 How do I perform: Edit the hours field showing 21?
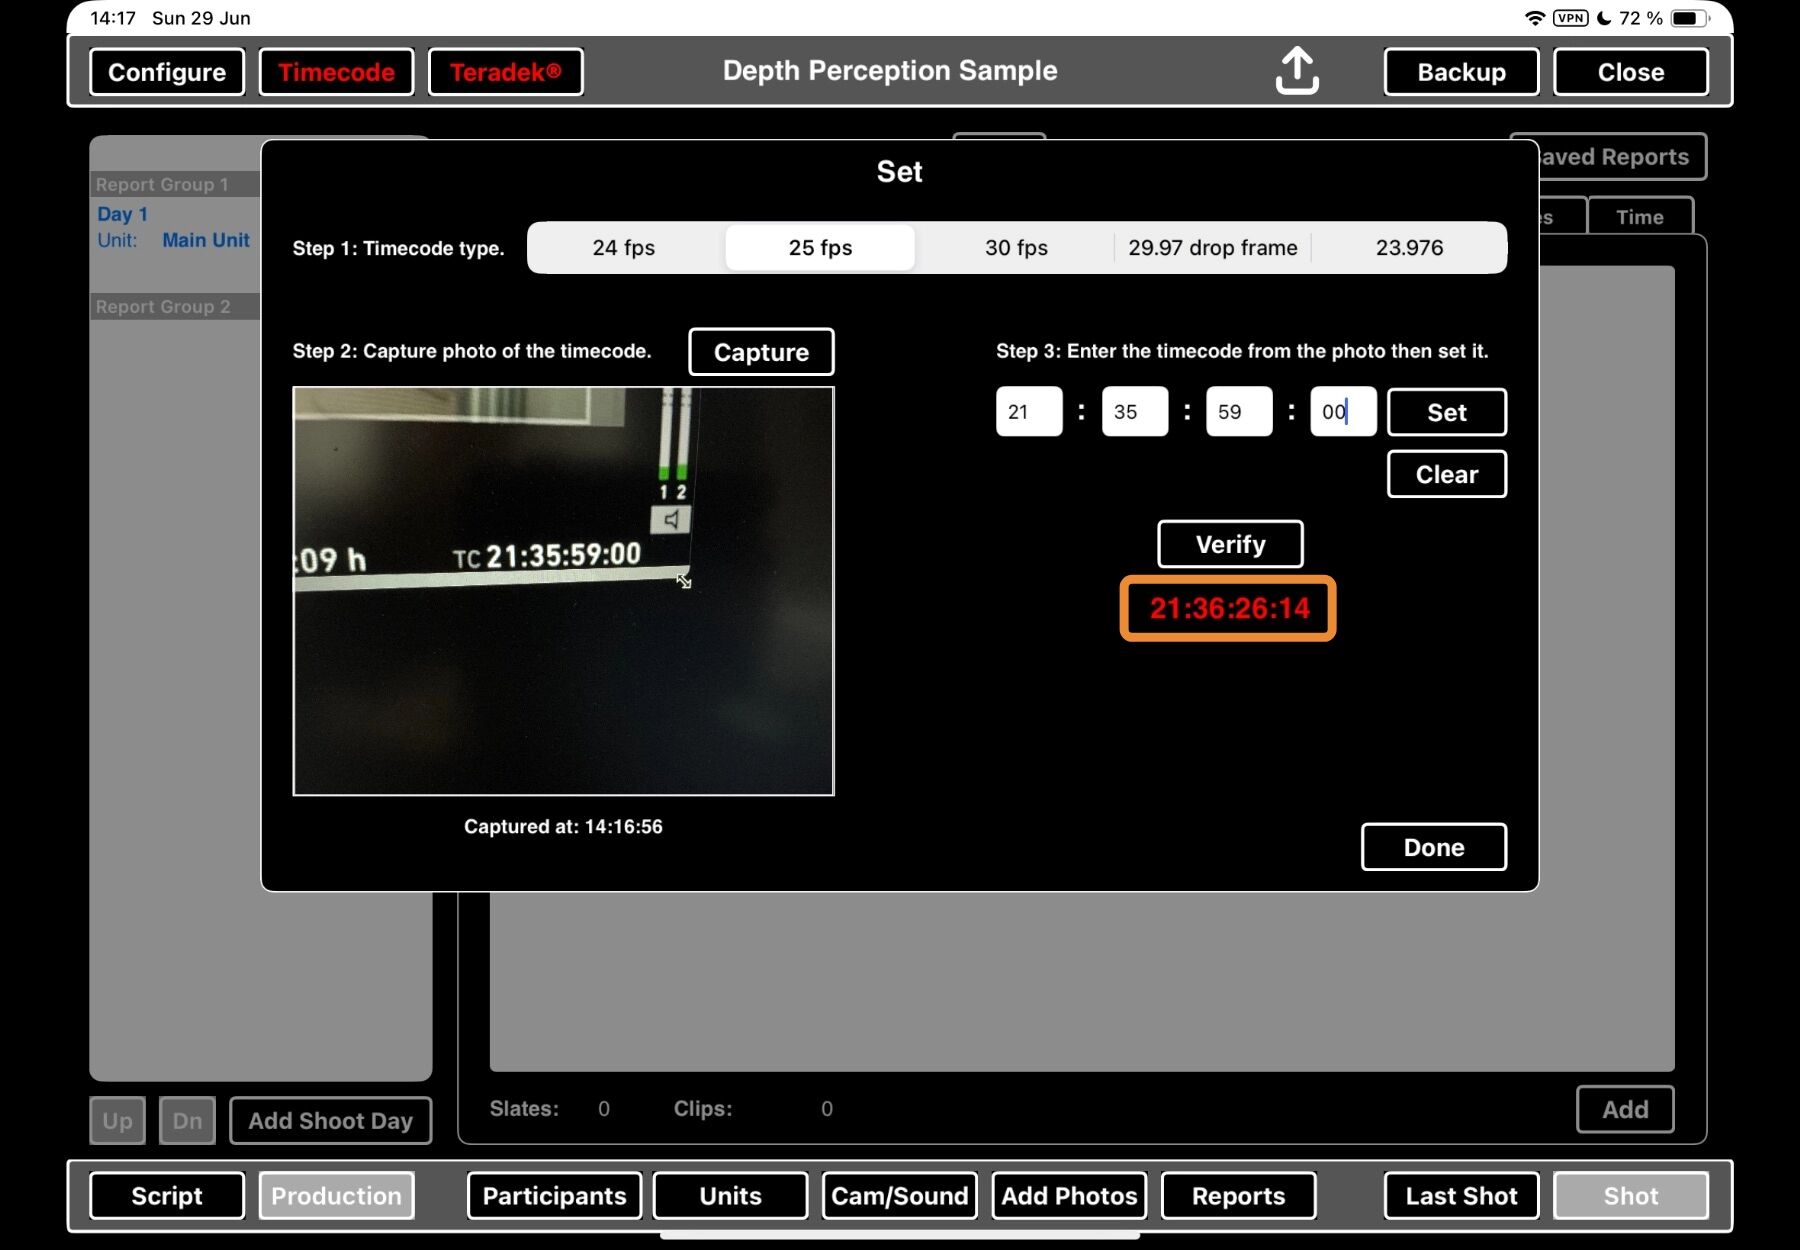click(x=1029, y=412)
